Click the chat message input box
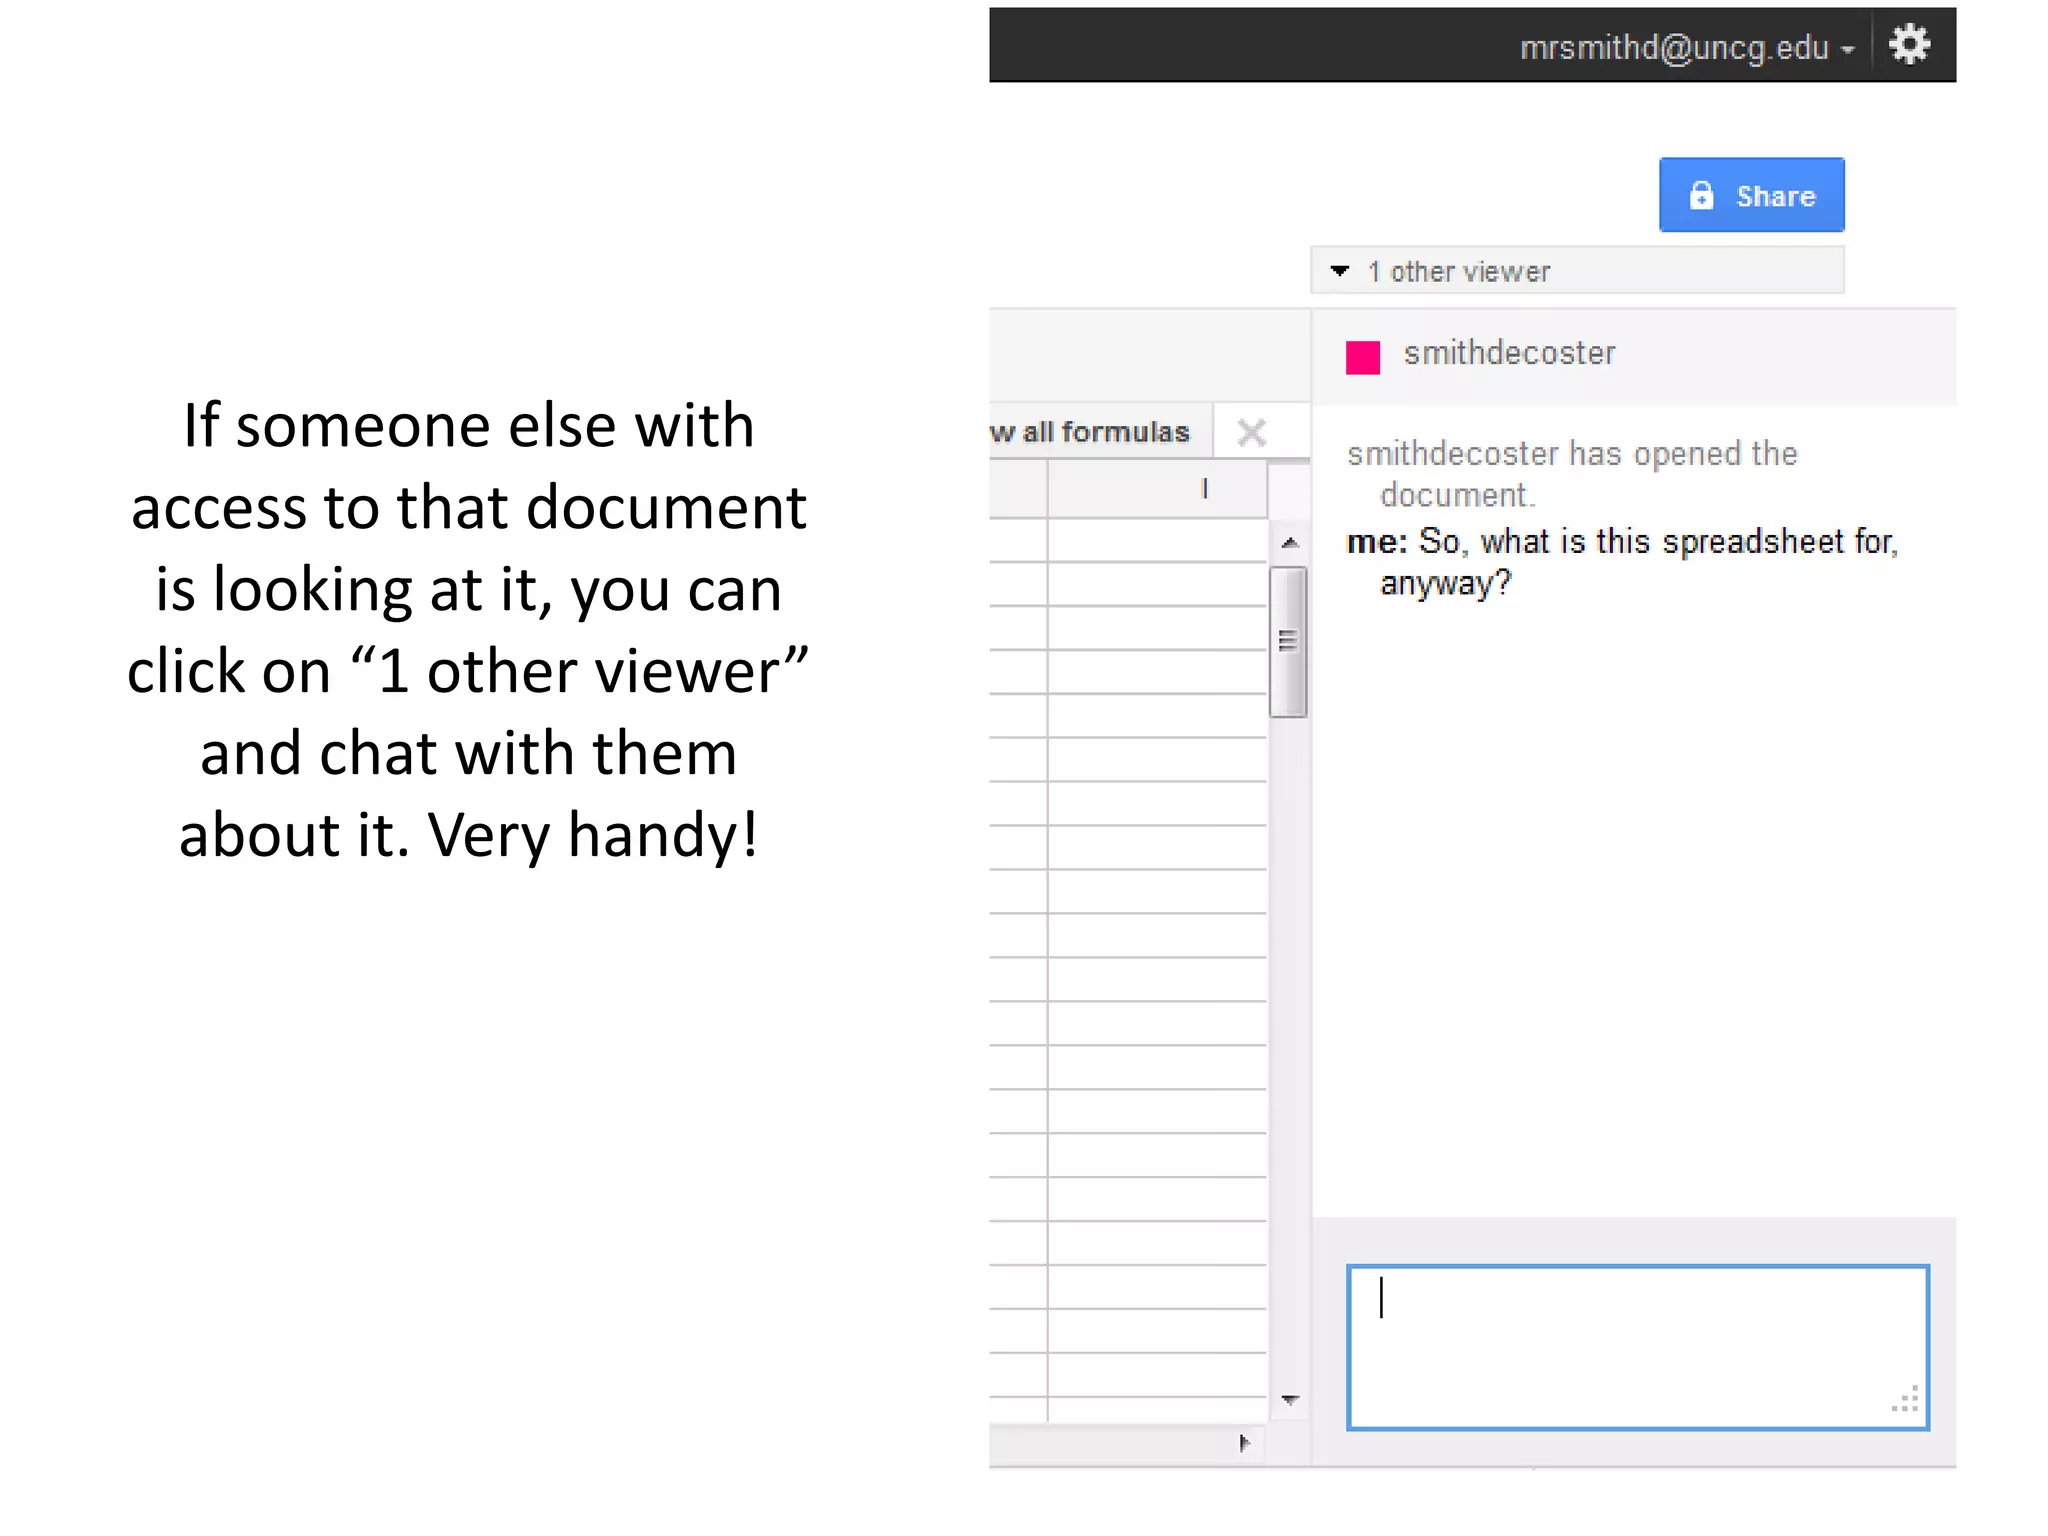The height and width of the screenshot is (1536, 2048). pyautogui.click(x=1637, y=1347)
